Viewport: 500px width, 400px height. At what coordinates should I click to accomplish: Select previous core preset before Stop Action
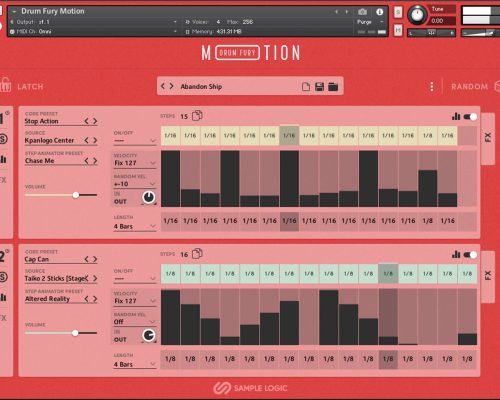point(86,121)
